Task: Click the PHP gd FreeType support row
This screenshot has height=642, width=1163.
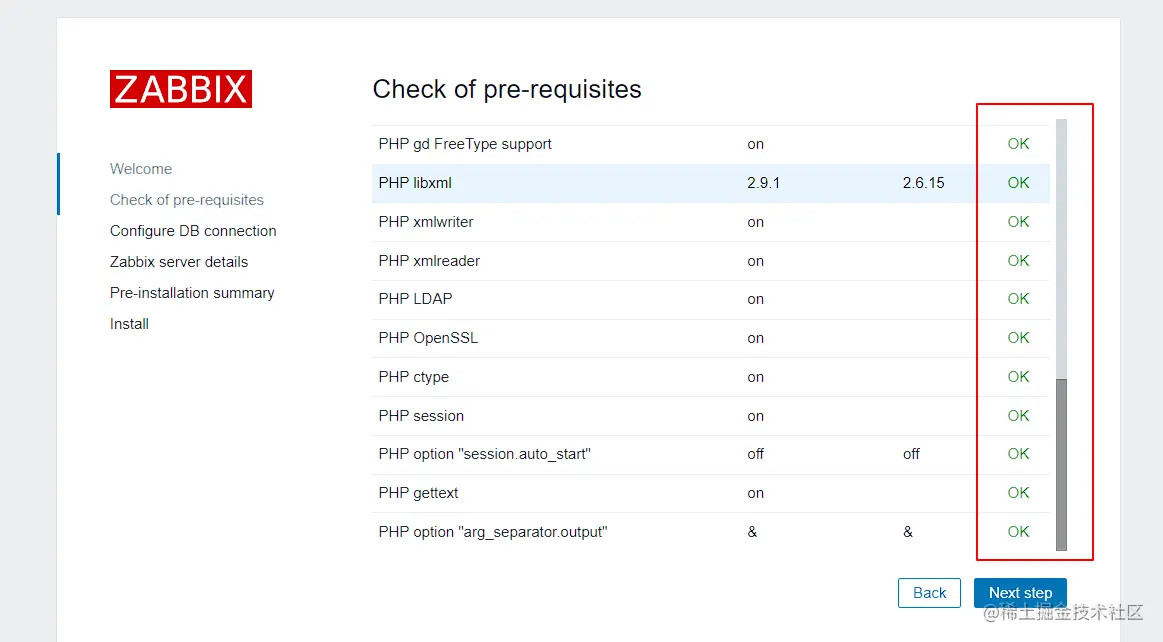Action: pos(465,144)
